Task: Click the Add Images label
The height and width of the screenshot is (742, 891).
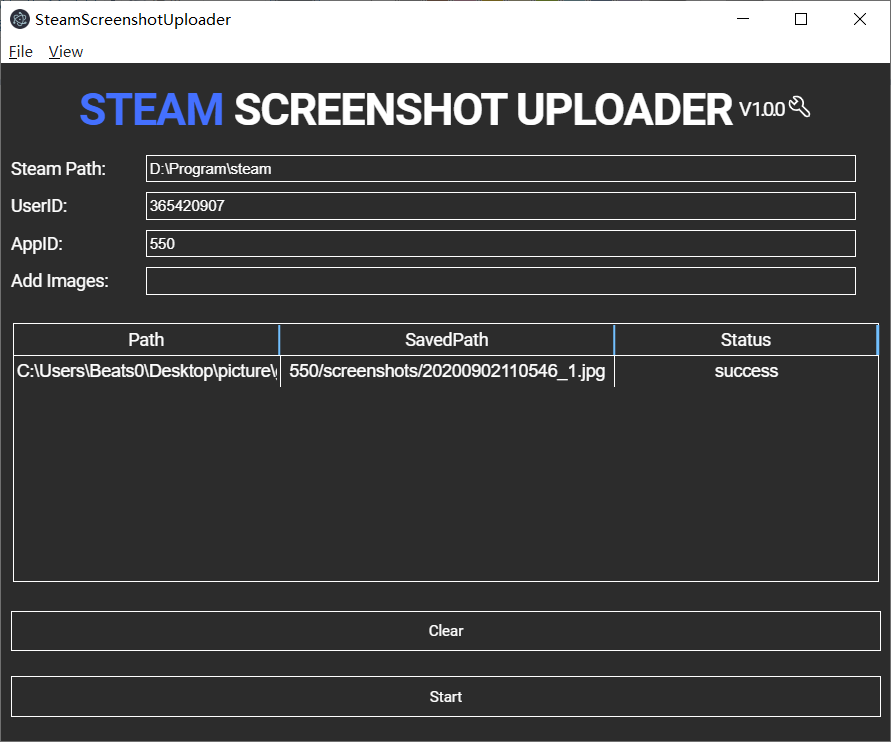Action: pyautogui.click(x=60, y=281)
